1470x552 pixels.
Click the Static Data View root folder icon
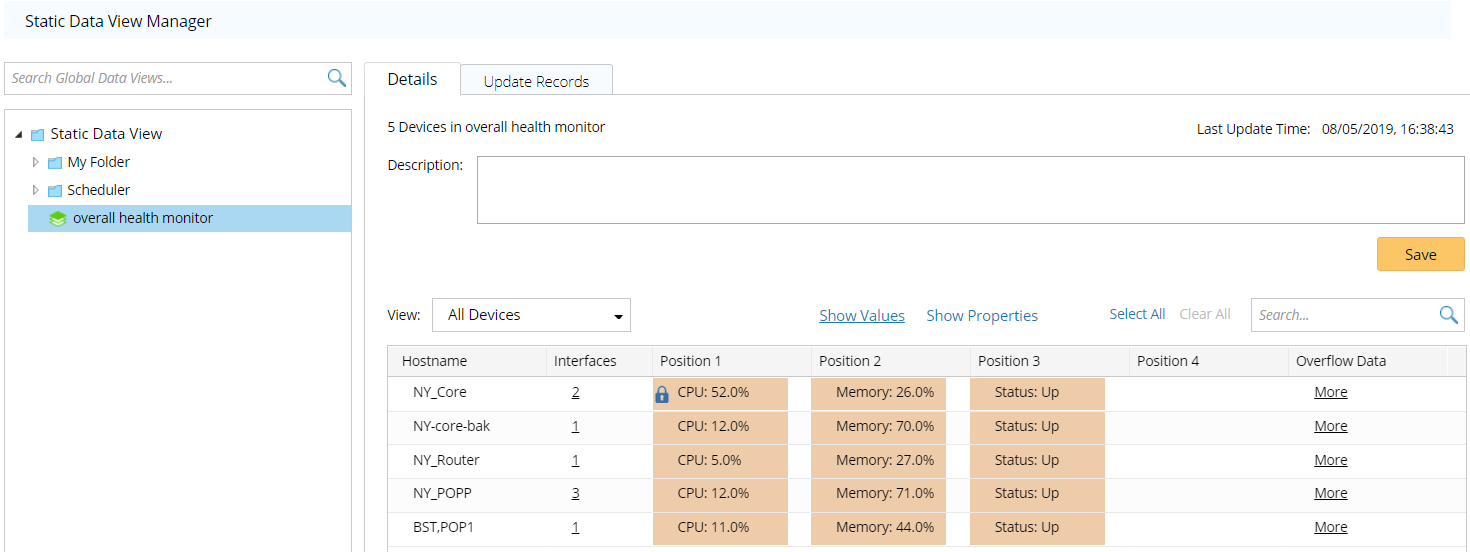38,134
